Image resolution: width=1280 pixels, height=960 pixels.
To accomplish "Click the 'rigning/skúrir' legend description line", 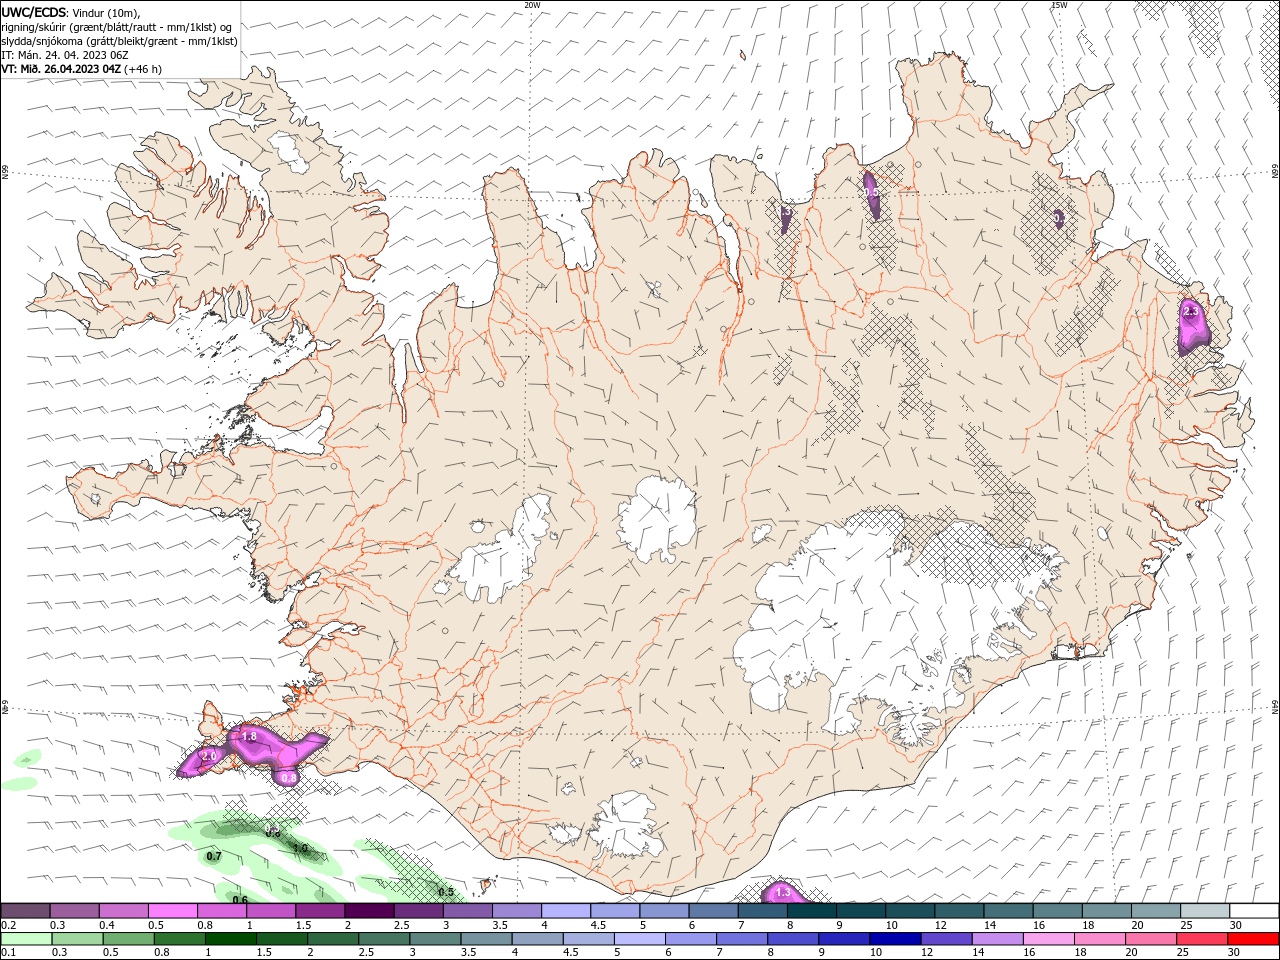I will (x=117, y=27).
